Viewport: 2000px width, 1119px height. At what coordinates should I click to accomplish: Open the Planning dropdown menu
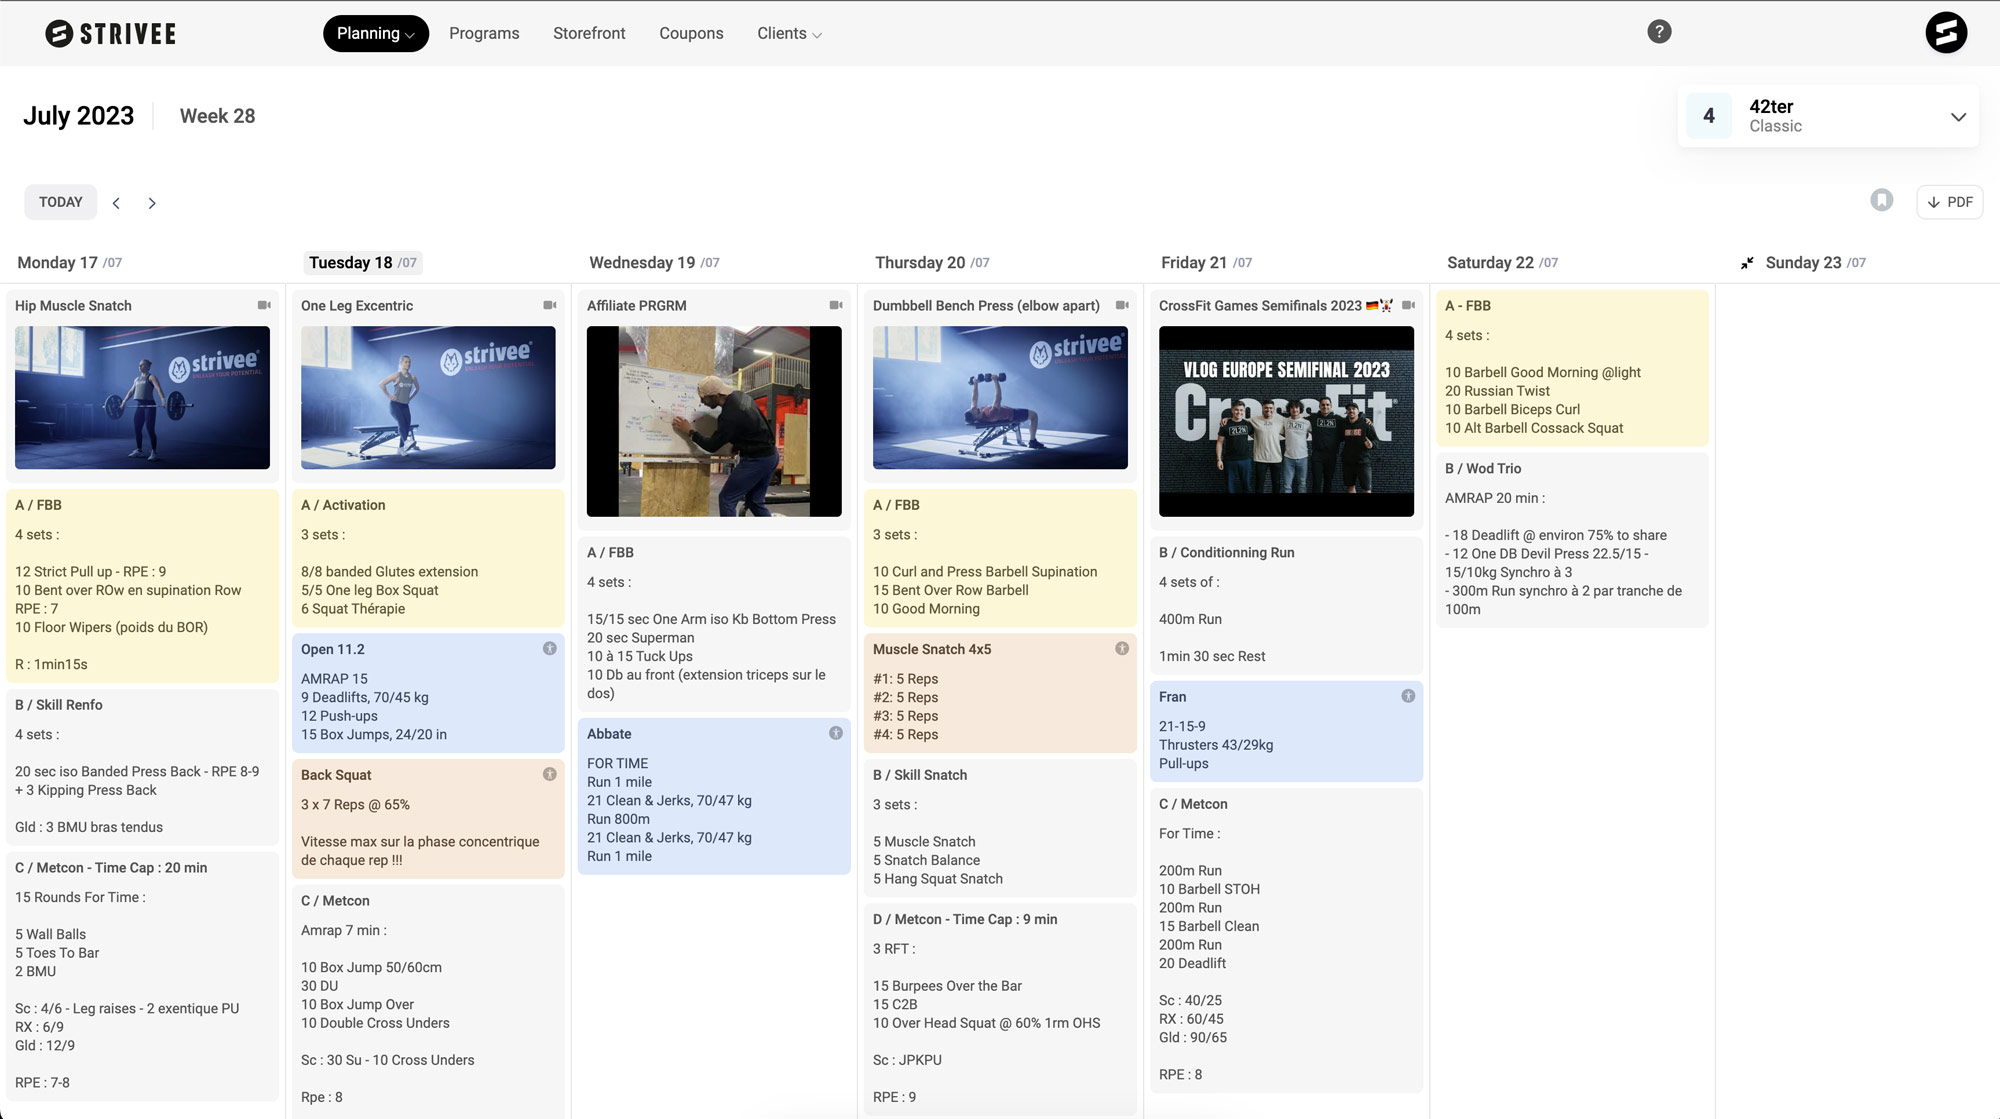click(375, 33)
